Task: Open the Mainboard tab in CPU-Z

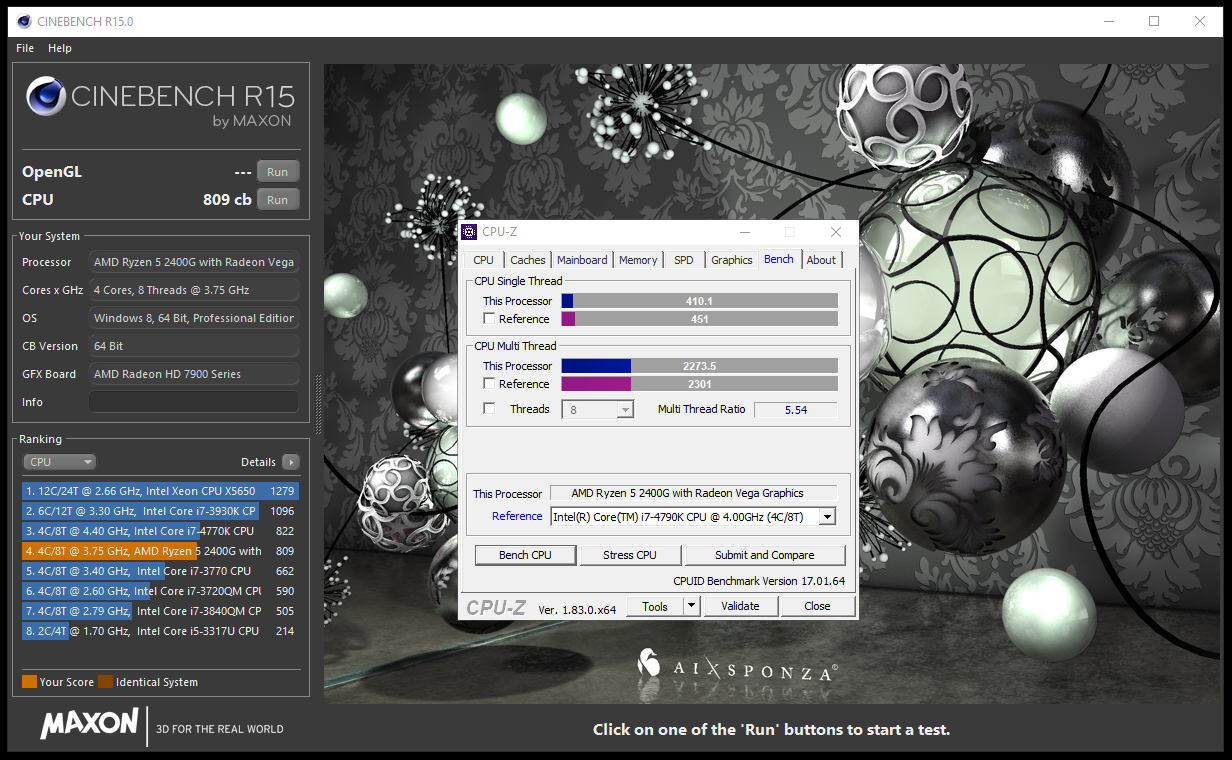Action: pos(582,260)
